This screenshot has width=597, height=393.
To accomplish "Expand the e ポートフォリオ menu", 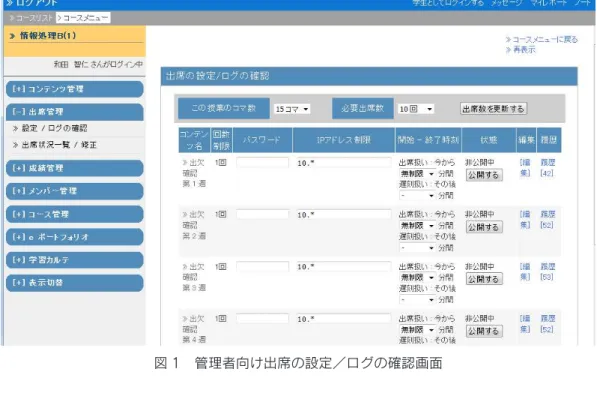I will pos(75,237).
